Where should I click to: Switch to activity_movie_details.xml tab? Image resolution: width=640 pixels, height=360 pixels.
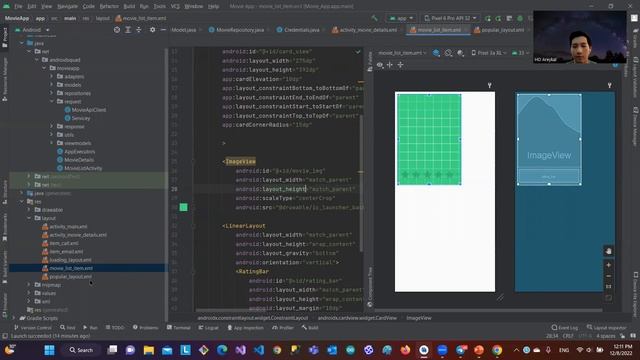[x=364, y=30]
